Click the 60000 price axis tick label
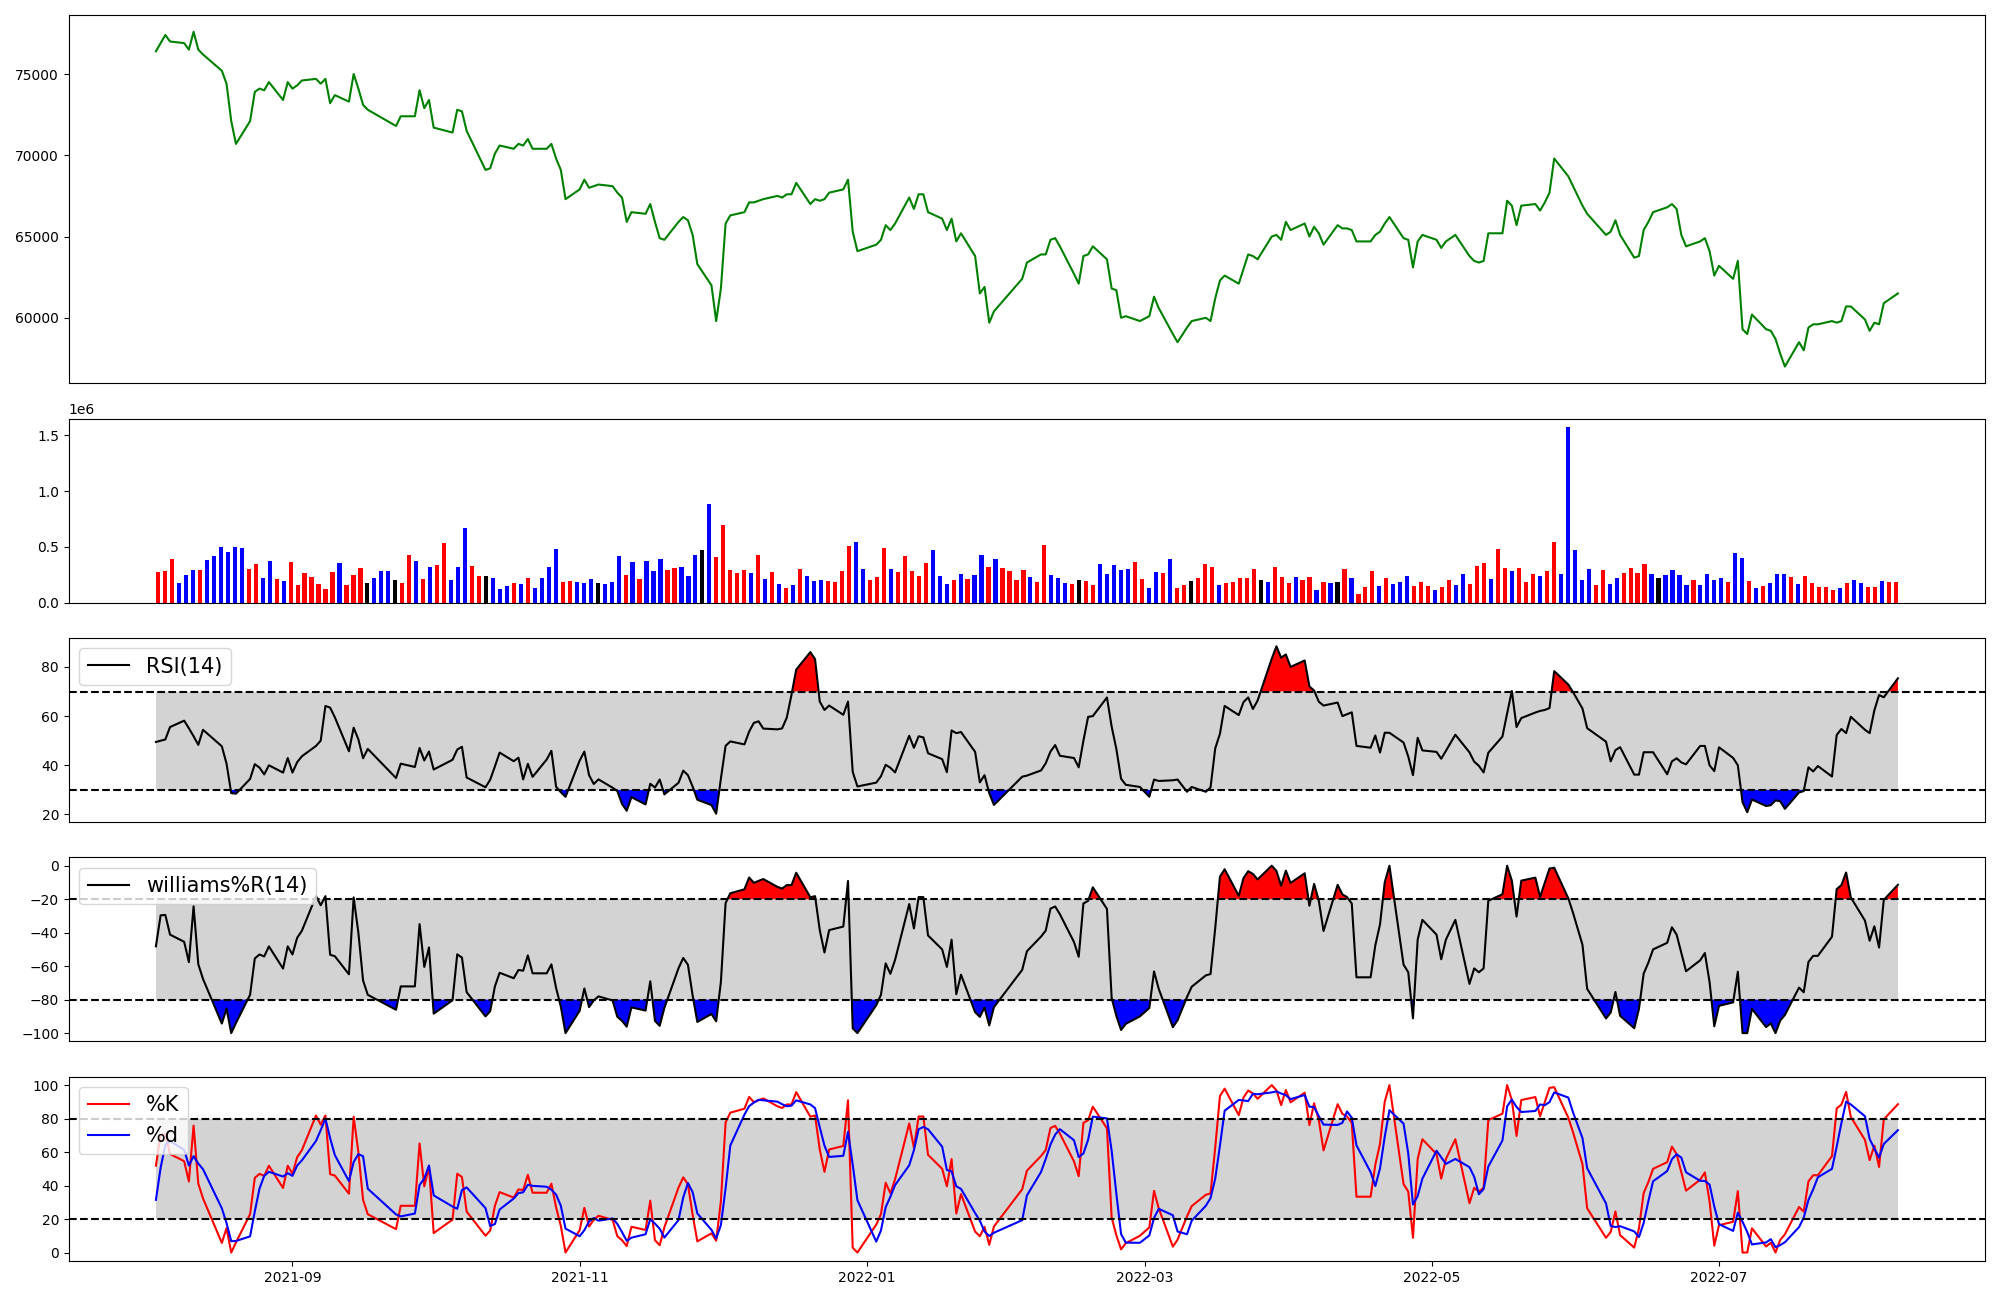Viewport: 2000px width, 1300px height. coord(37,319)
